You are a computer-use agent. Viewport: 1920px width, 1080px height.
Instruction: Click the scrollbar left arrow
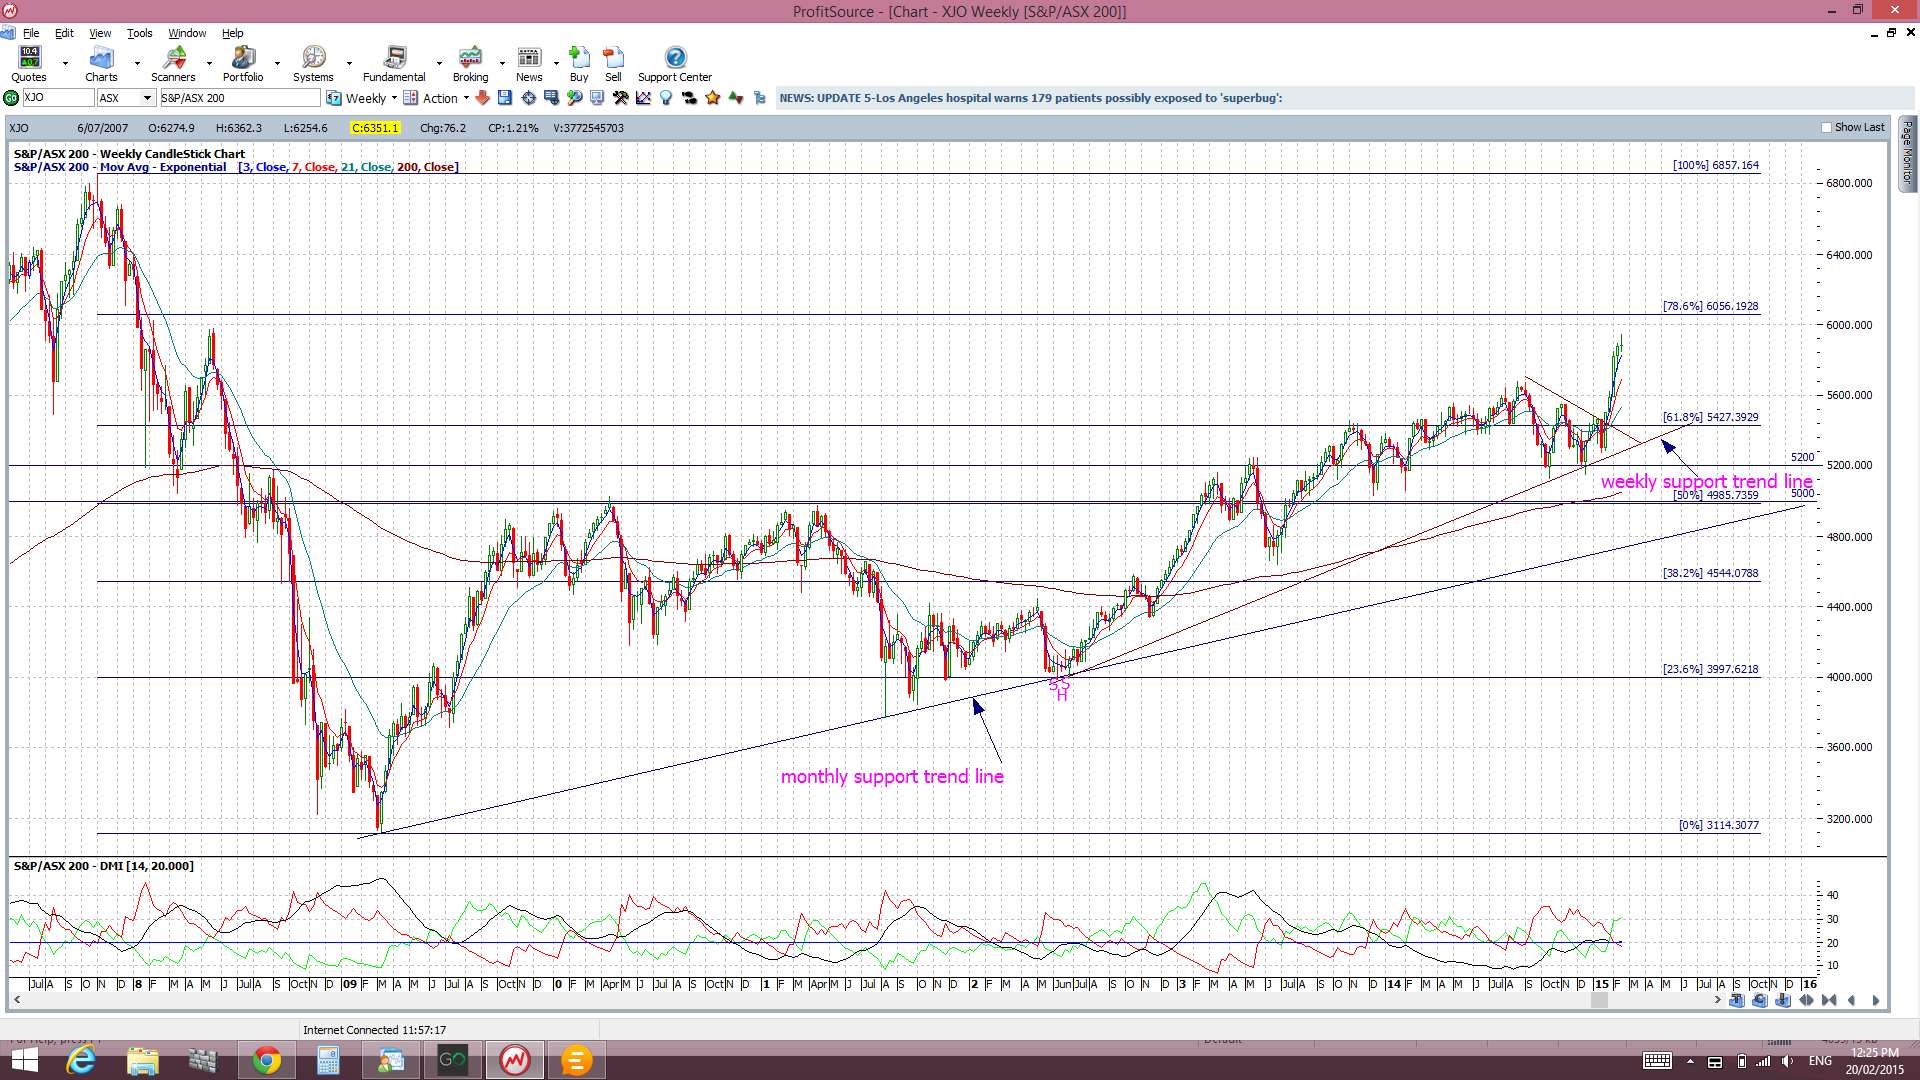16,1000
